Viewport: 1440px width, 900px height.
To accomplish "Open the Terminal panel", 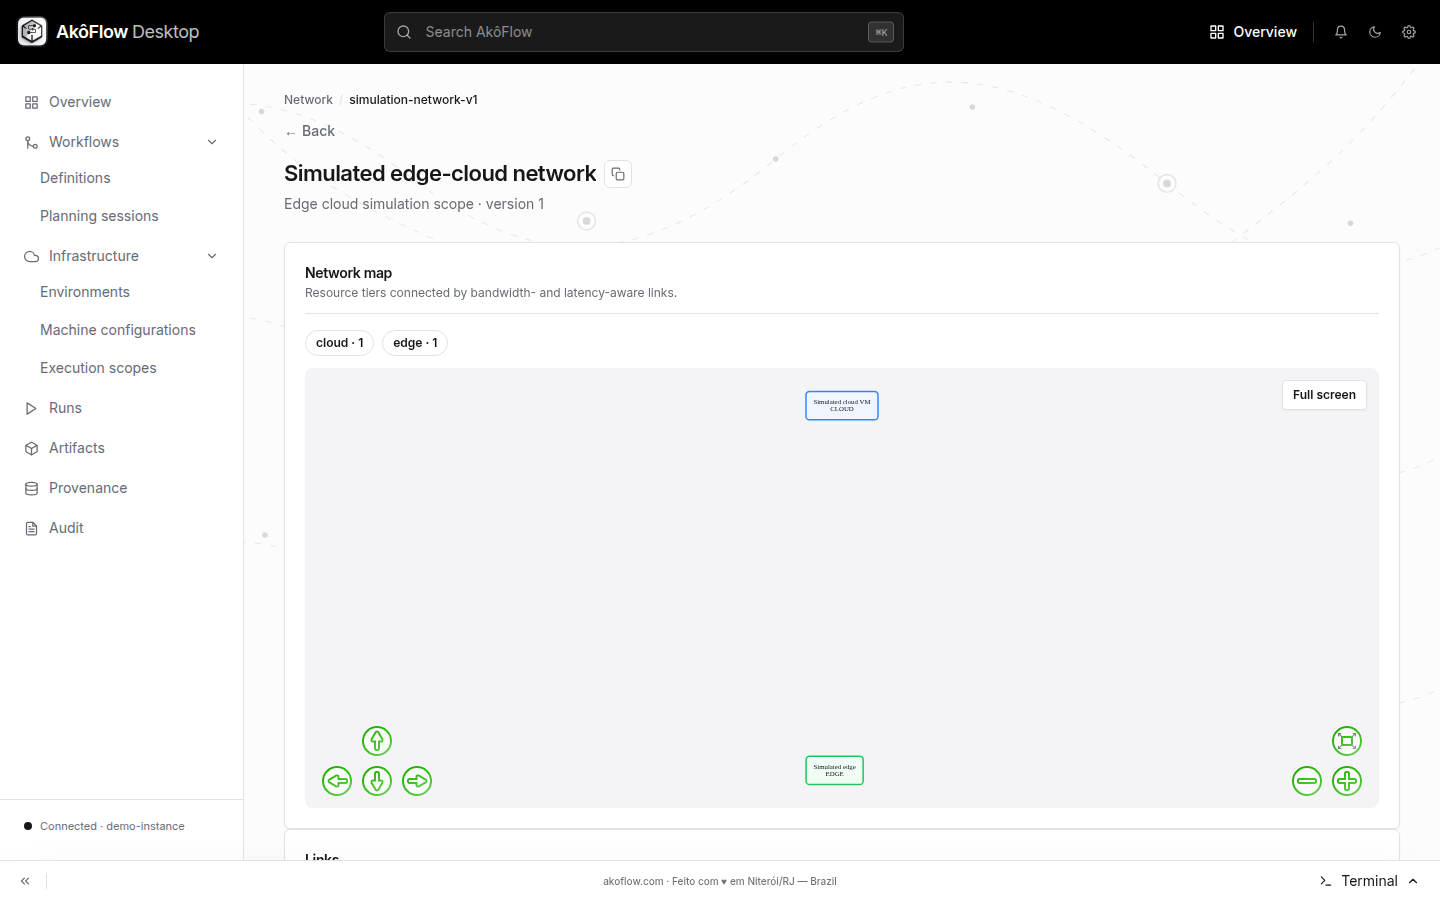I will click(1369, 881).
